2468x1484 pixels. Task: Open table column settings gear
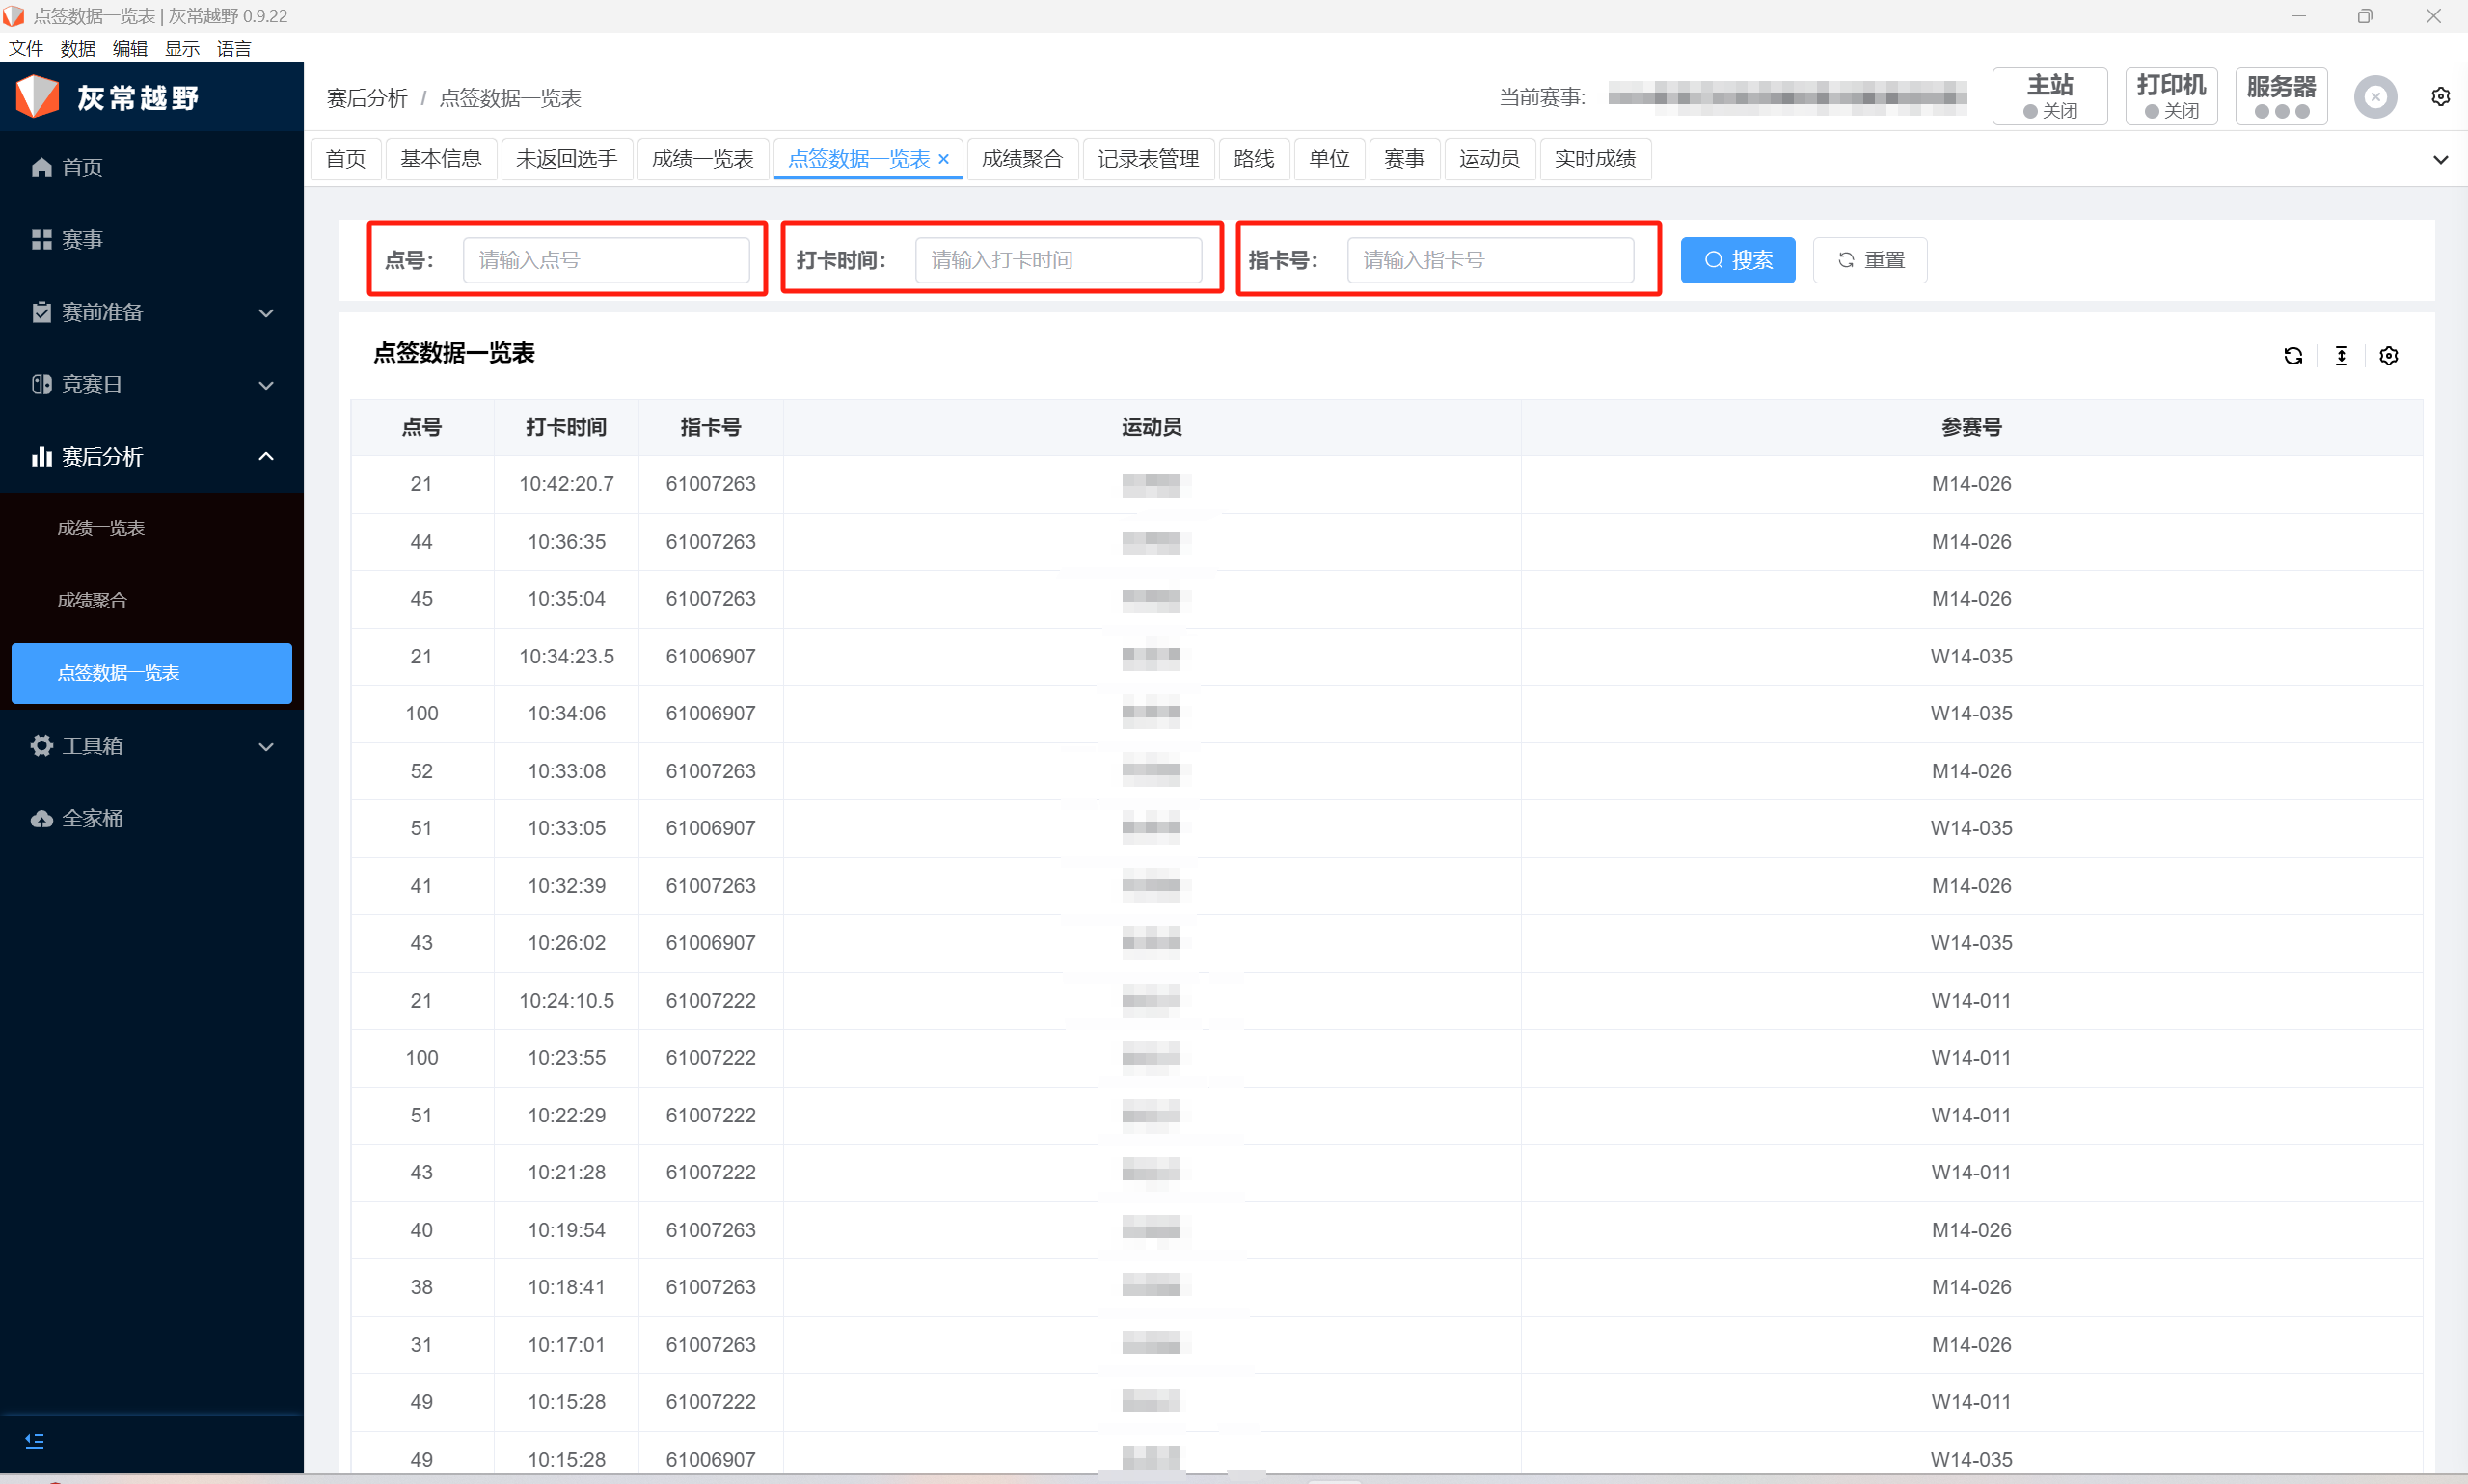click(2389, 356)
